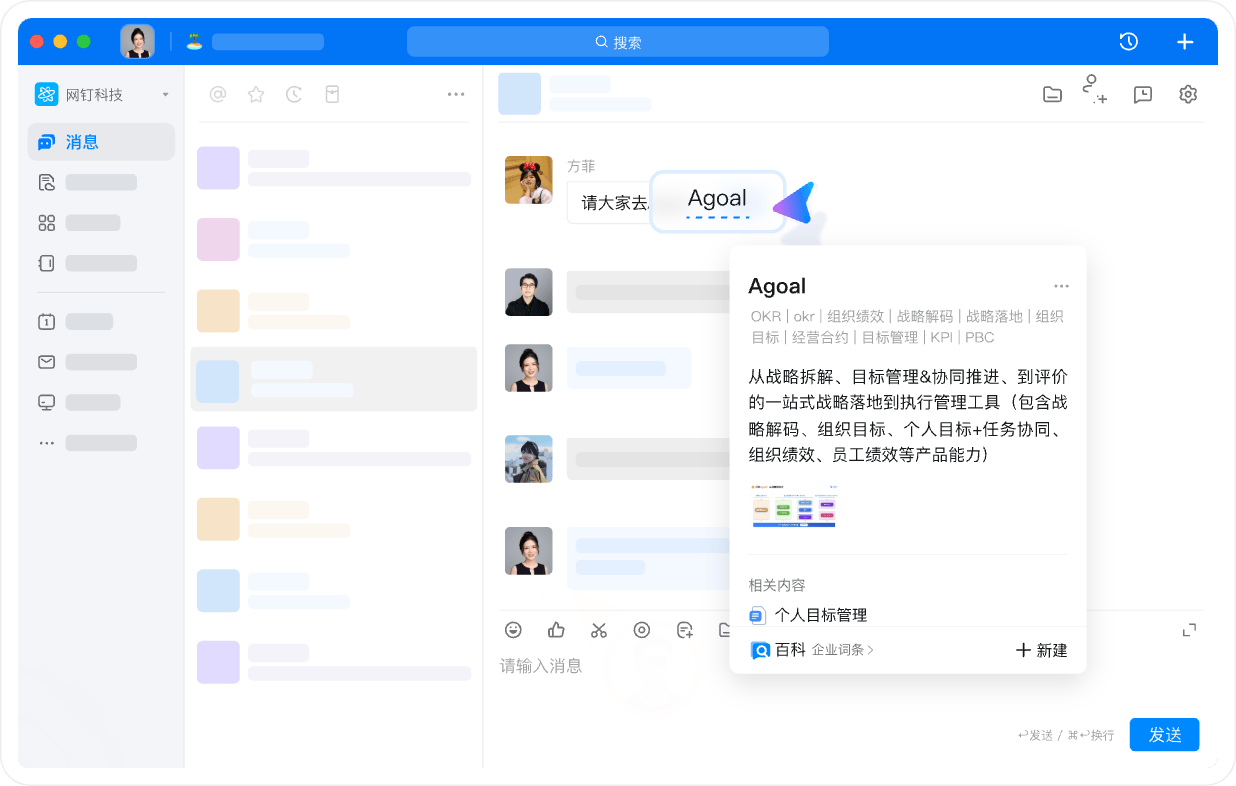Open the four-square workbench sidebar icon
Screen dimensions: 1236x786
pyautogui.click(x=46, y=223)
